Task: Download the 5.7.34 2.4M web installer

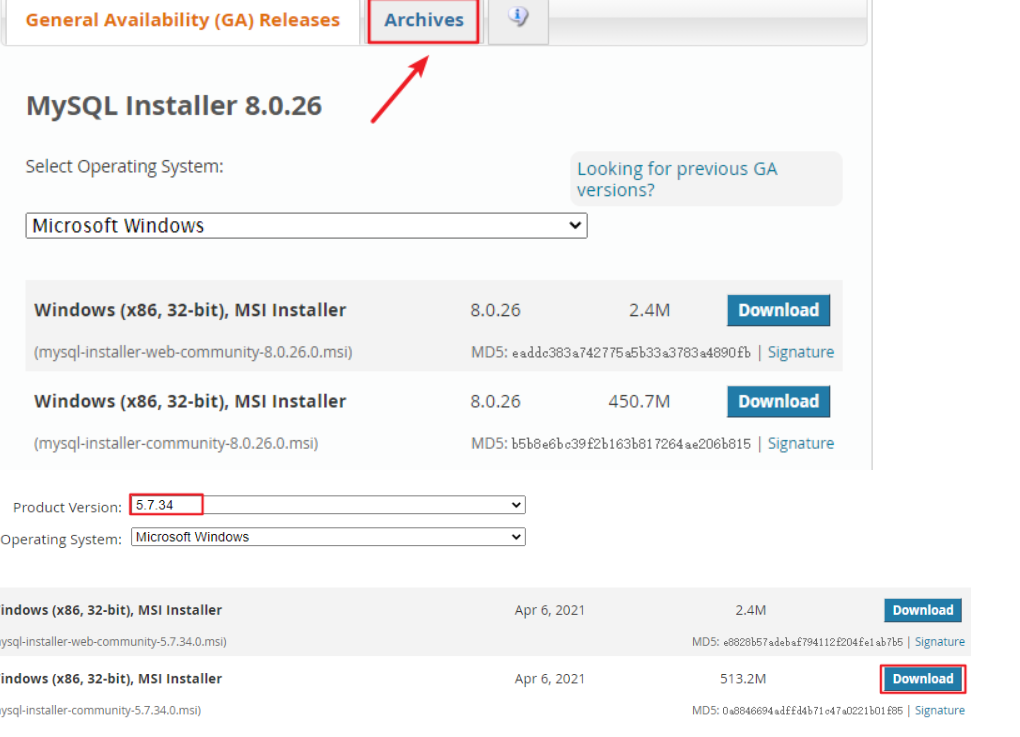Action: [x=922, y=610]
